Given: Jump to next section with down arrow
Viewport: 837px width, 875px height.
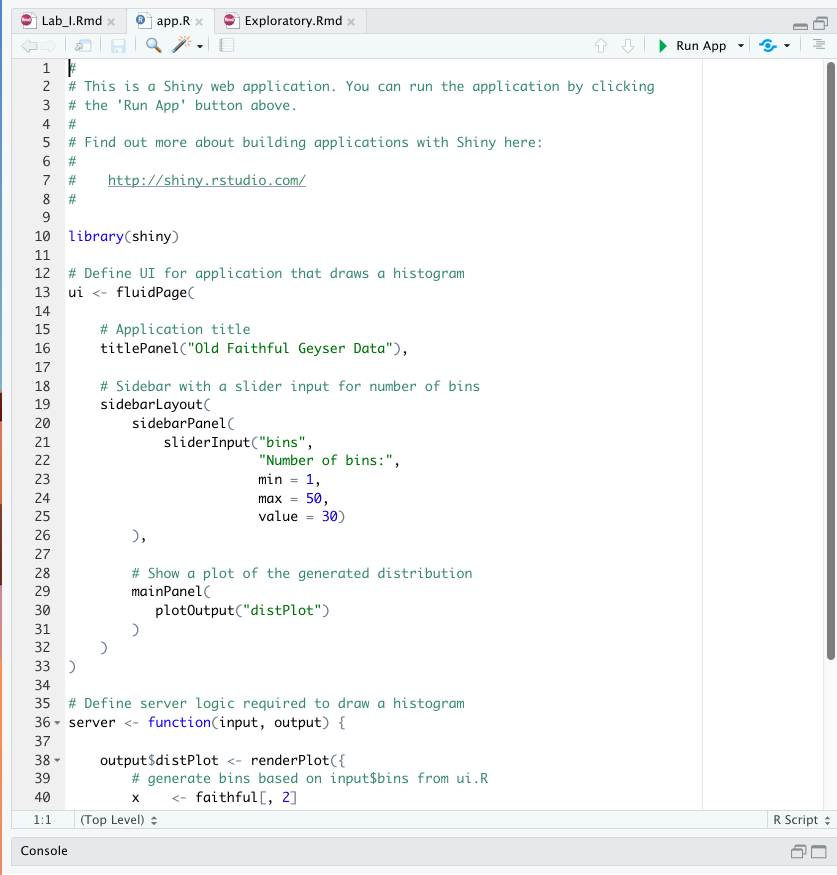Looking at the screenshot, I should pyautogui.click(x=628, y=46).
